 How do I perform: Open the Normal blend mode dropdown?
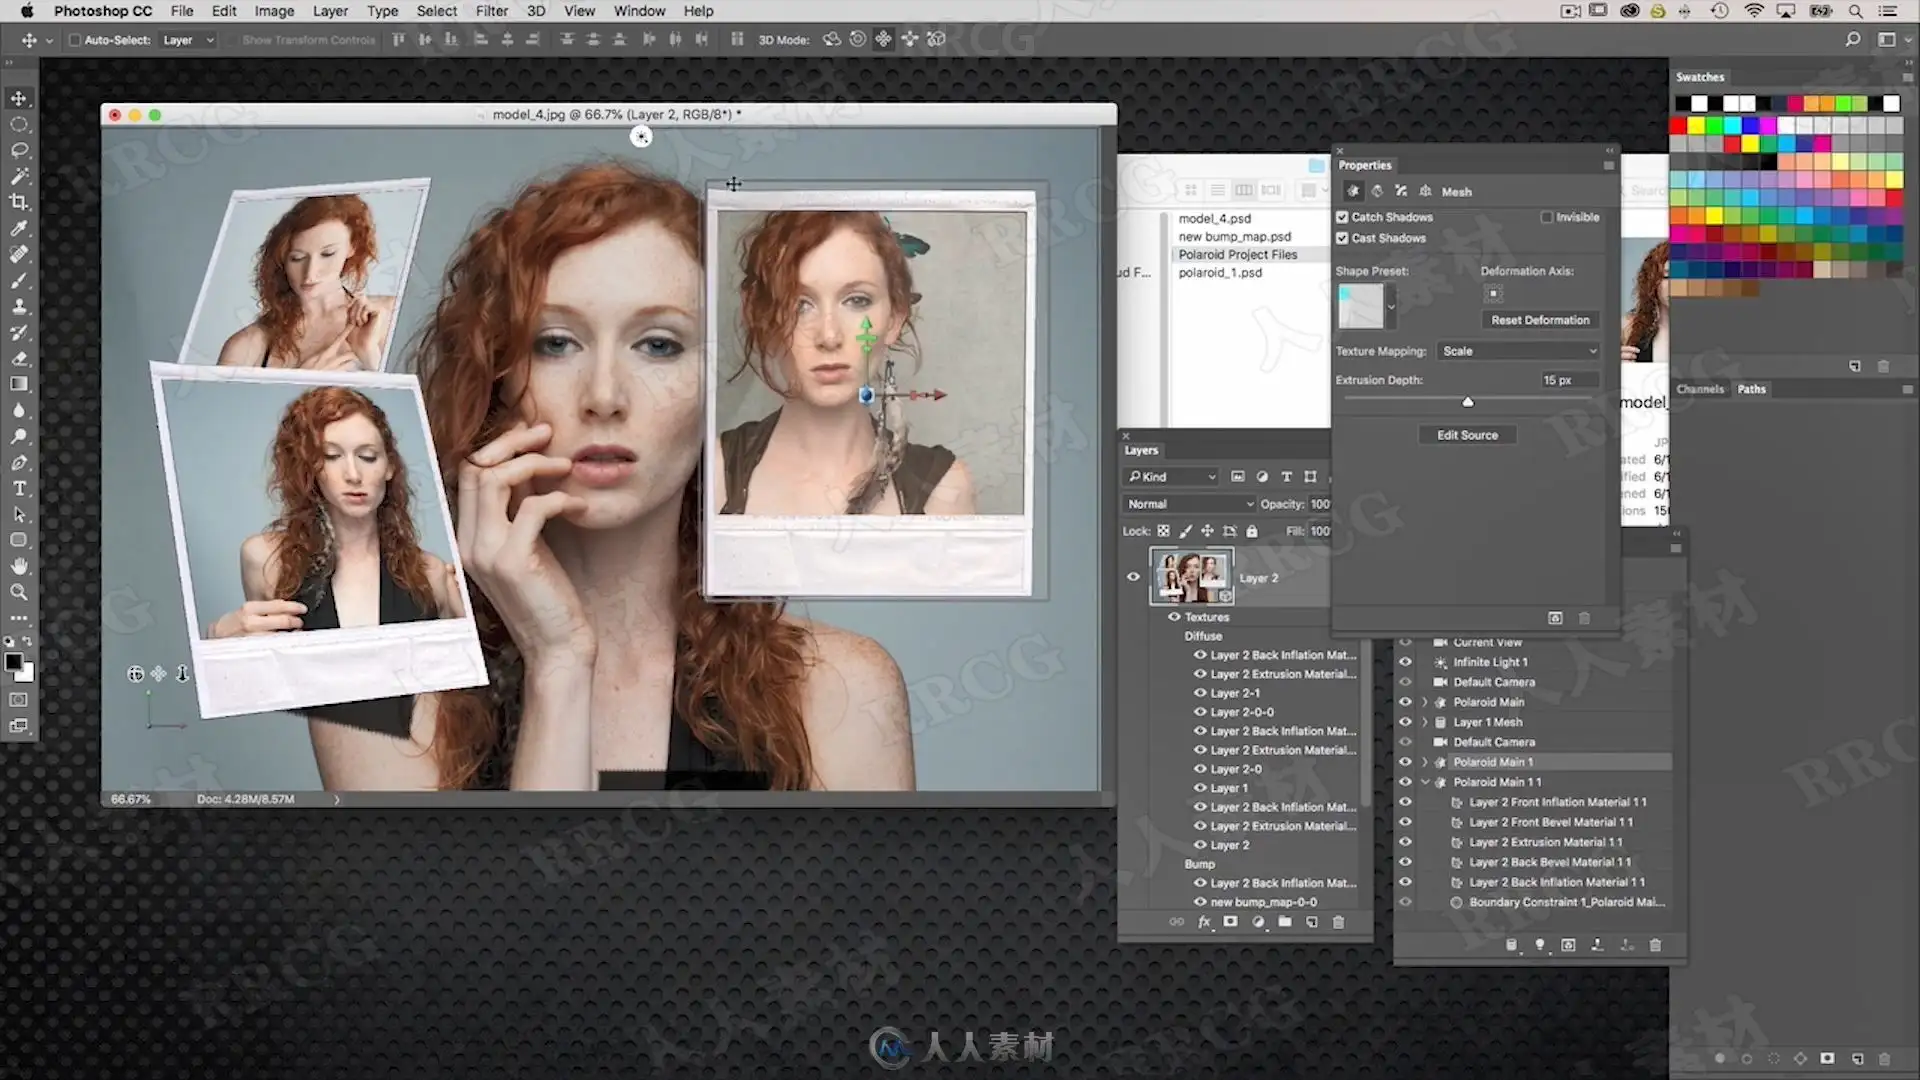[1189, 504]
